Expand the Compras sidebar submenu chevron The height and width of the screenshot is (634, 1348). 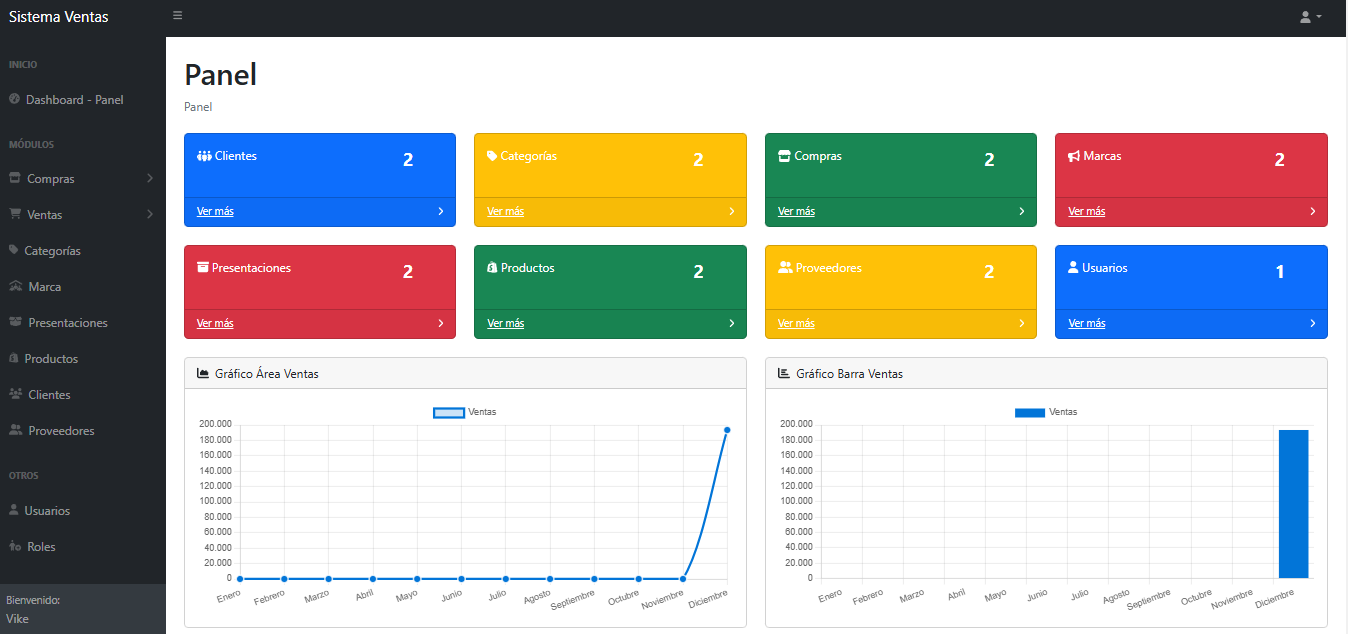point(150,179)
